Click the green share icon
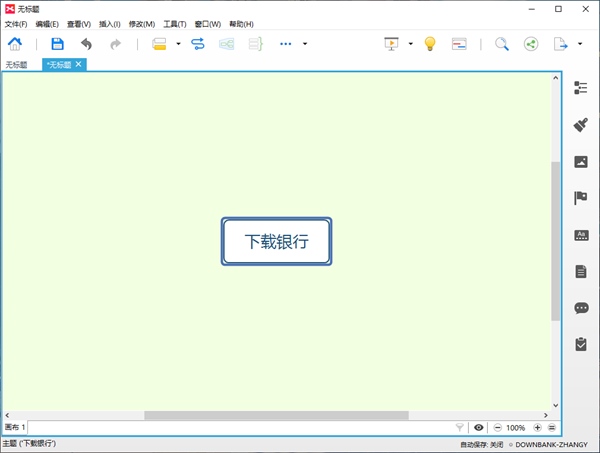This screenshot has width=600, height=453. 530,44
